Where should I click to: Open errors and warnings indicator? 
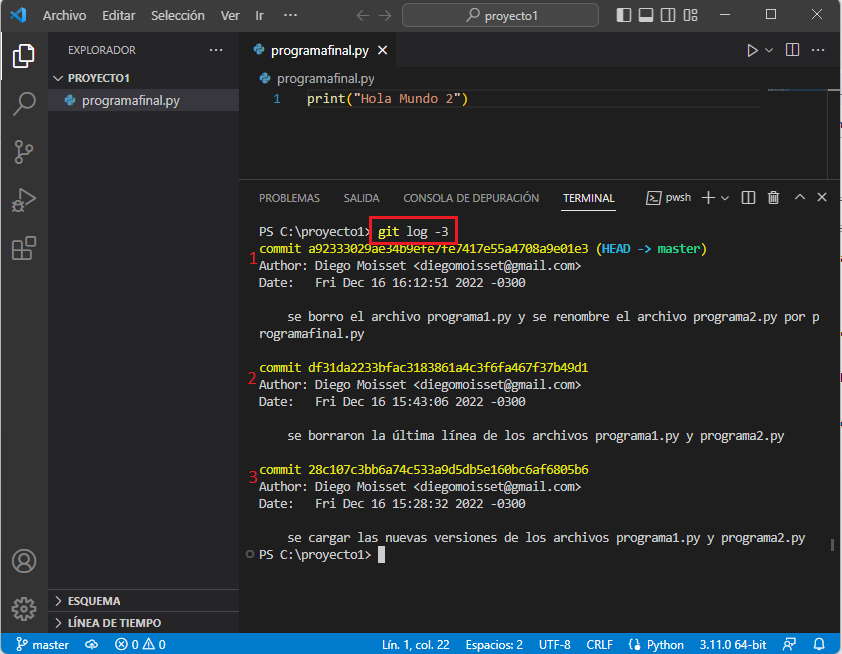coord(140,644)
